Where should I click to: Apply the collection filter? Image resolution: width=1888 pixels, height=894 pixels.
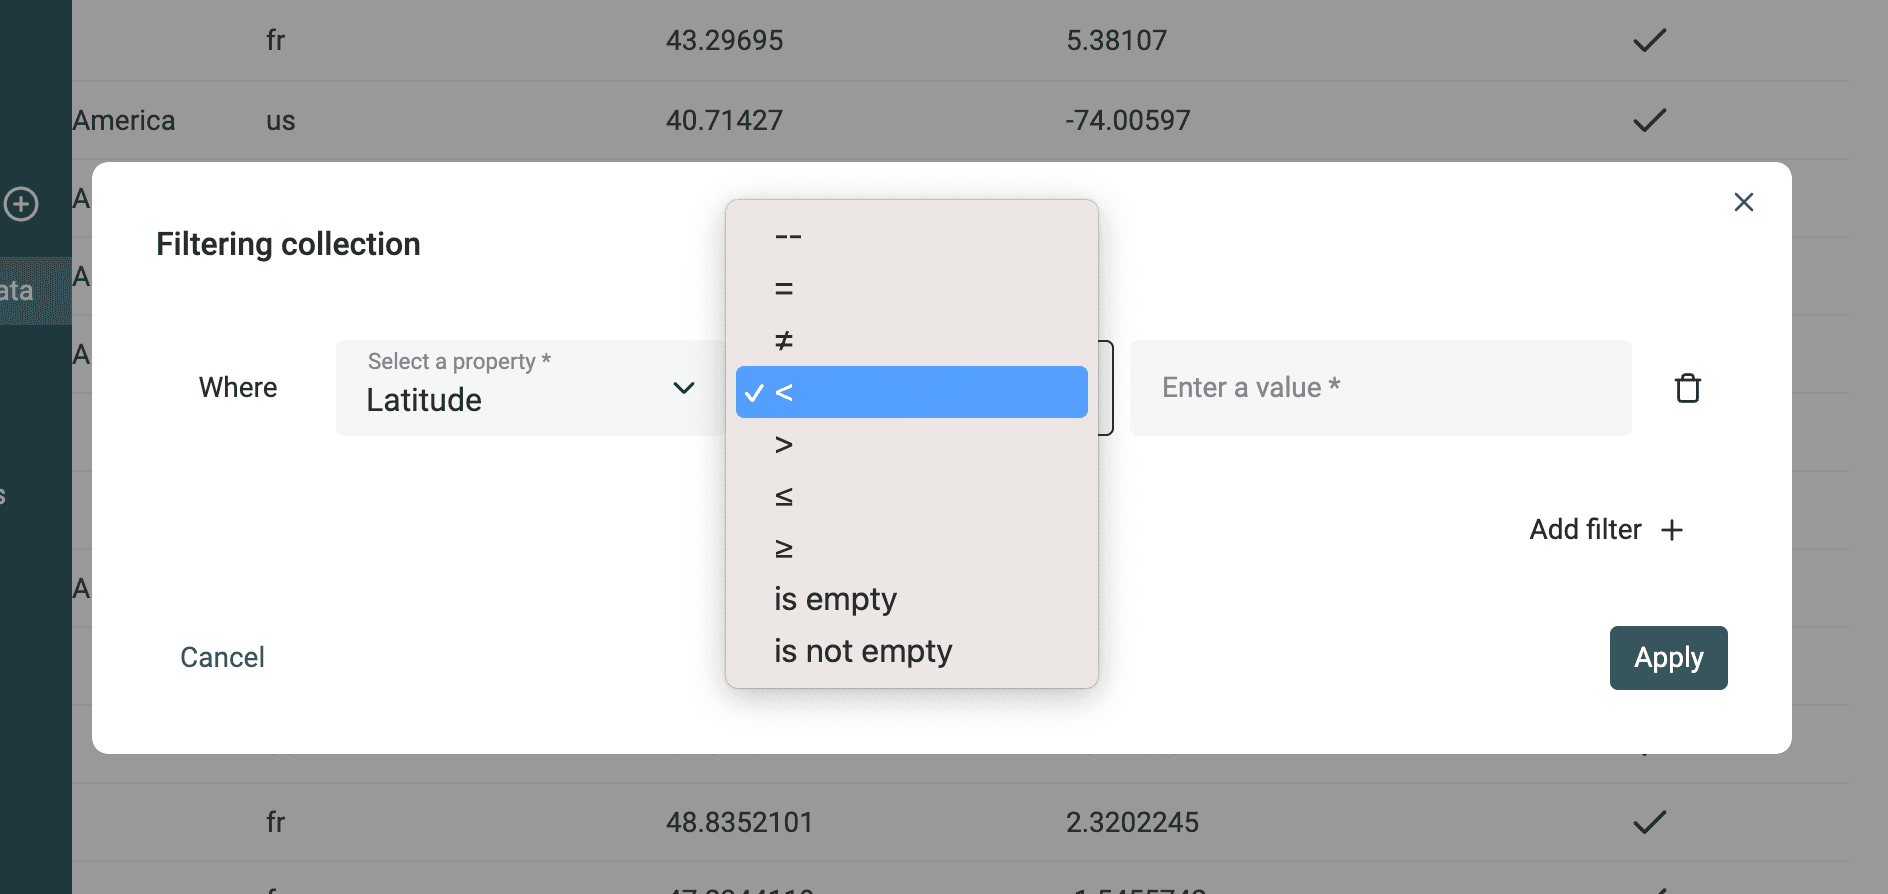[x=1668, y=657]
